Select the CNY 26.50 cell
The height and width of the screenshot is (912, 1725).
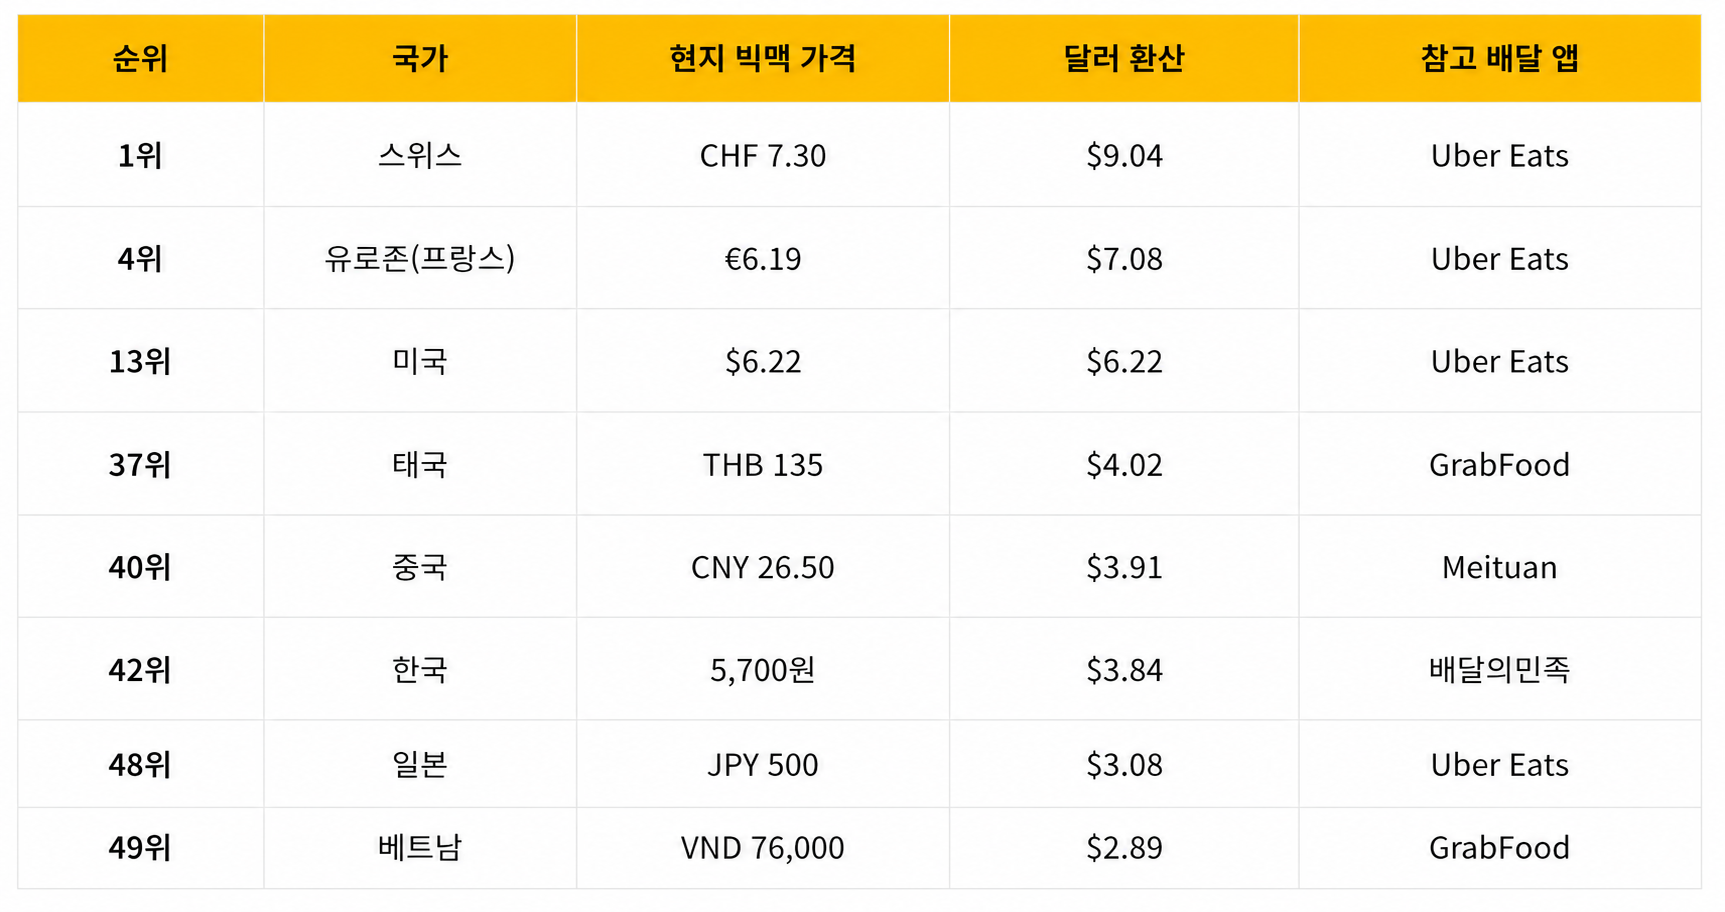(763, 567)
